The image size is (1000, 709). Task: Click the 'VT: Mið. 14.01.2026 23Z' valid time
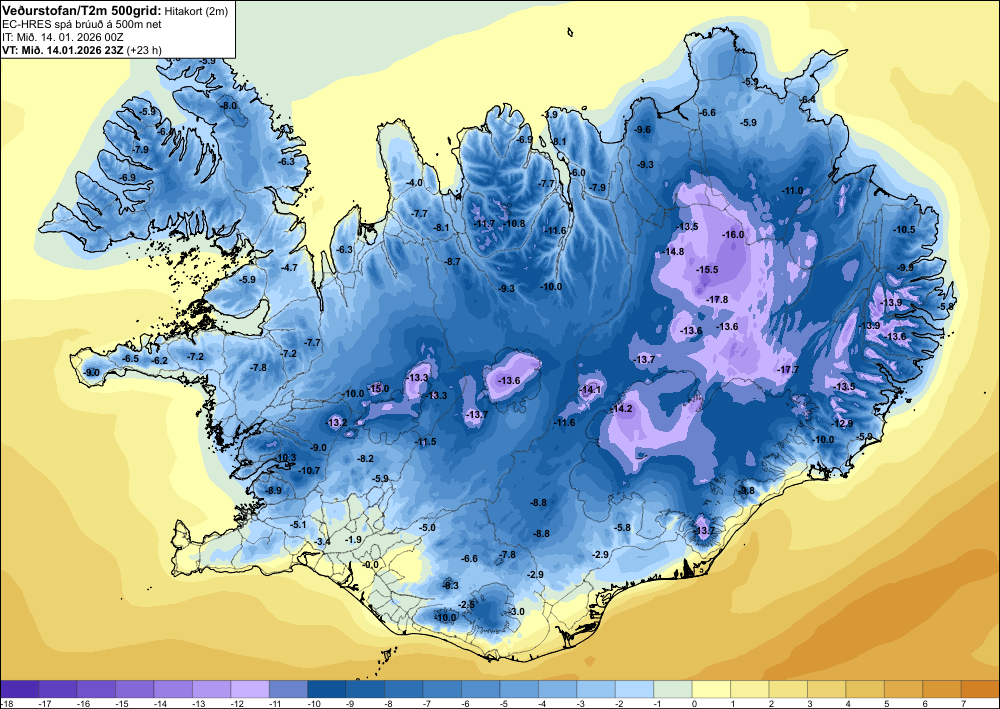[63, 50]
